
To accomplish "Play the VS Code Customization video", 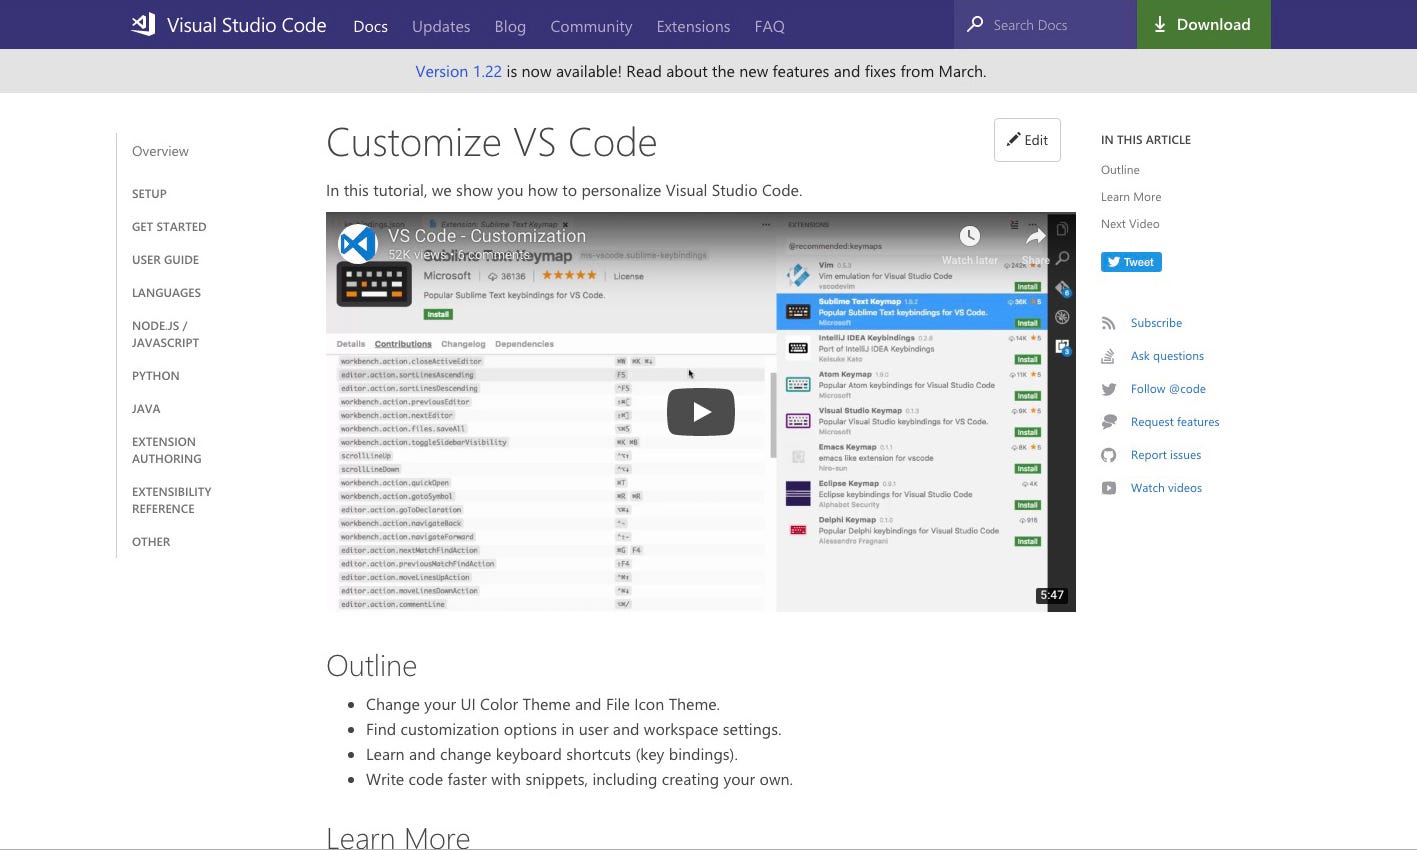I will coord(701,412).
